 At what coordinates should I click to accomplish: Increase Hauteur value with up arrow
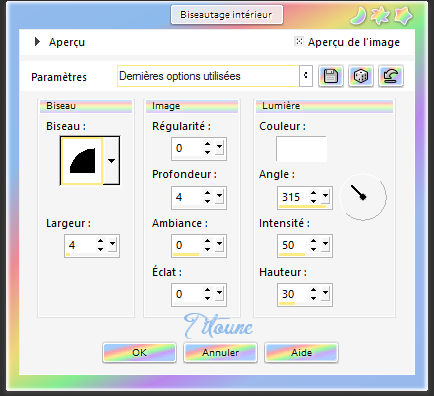313,290
